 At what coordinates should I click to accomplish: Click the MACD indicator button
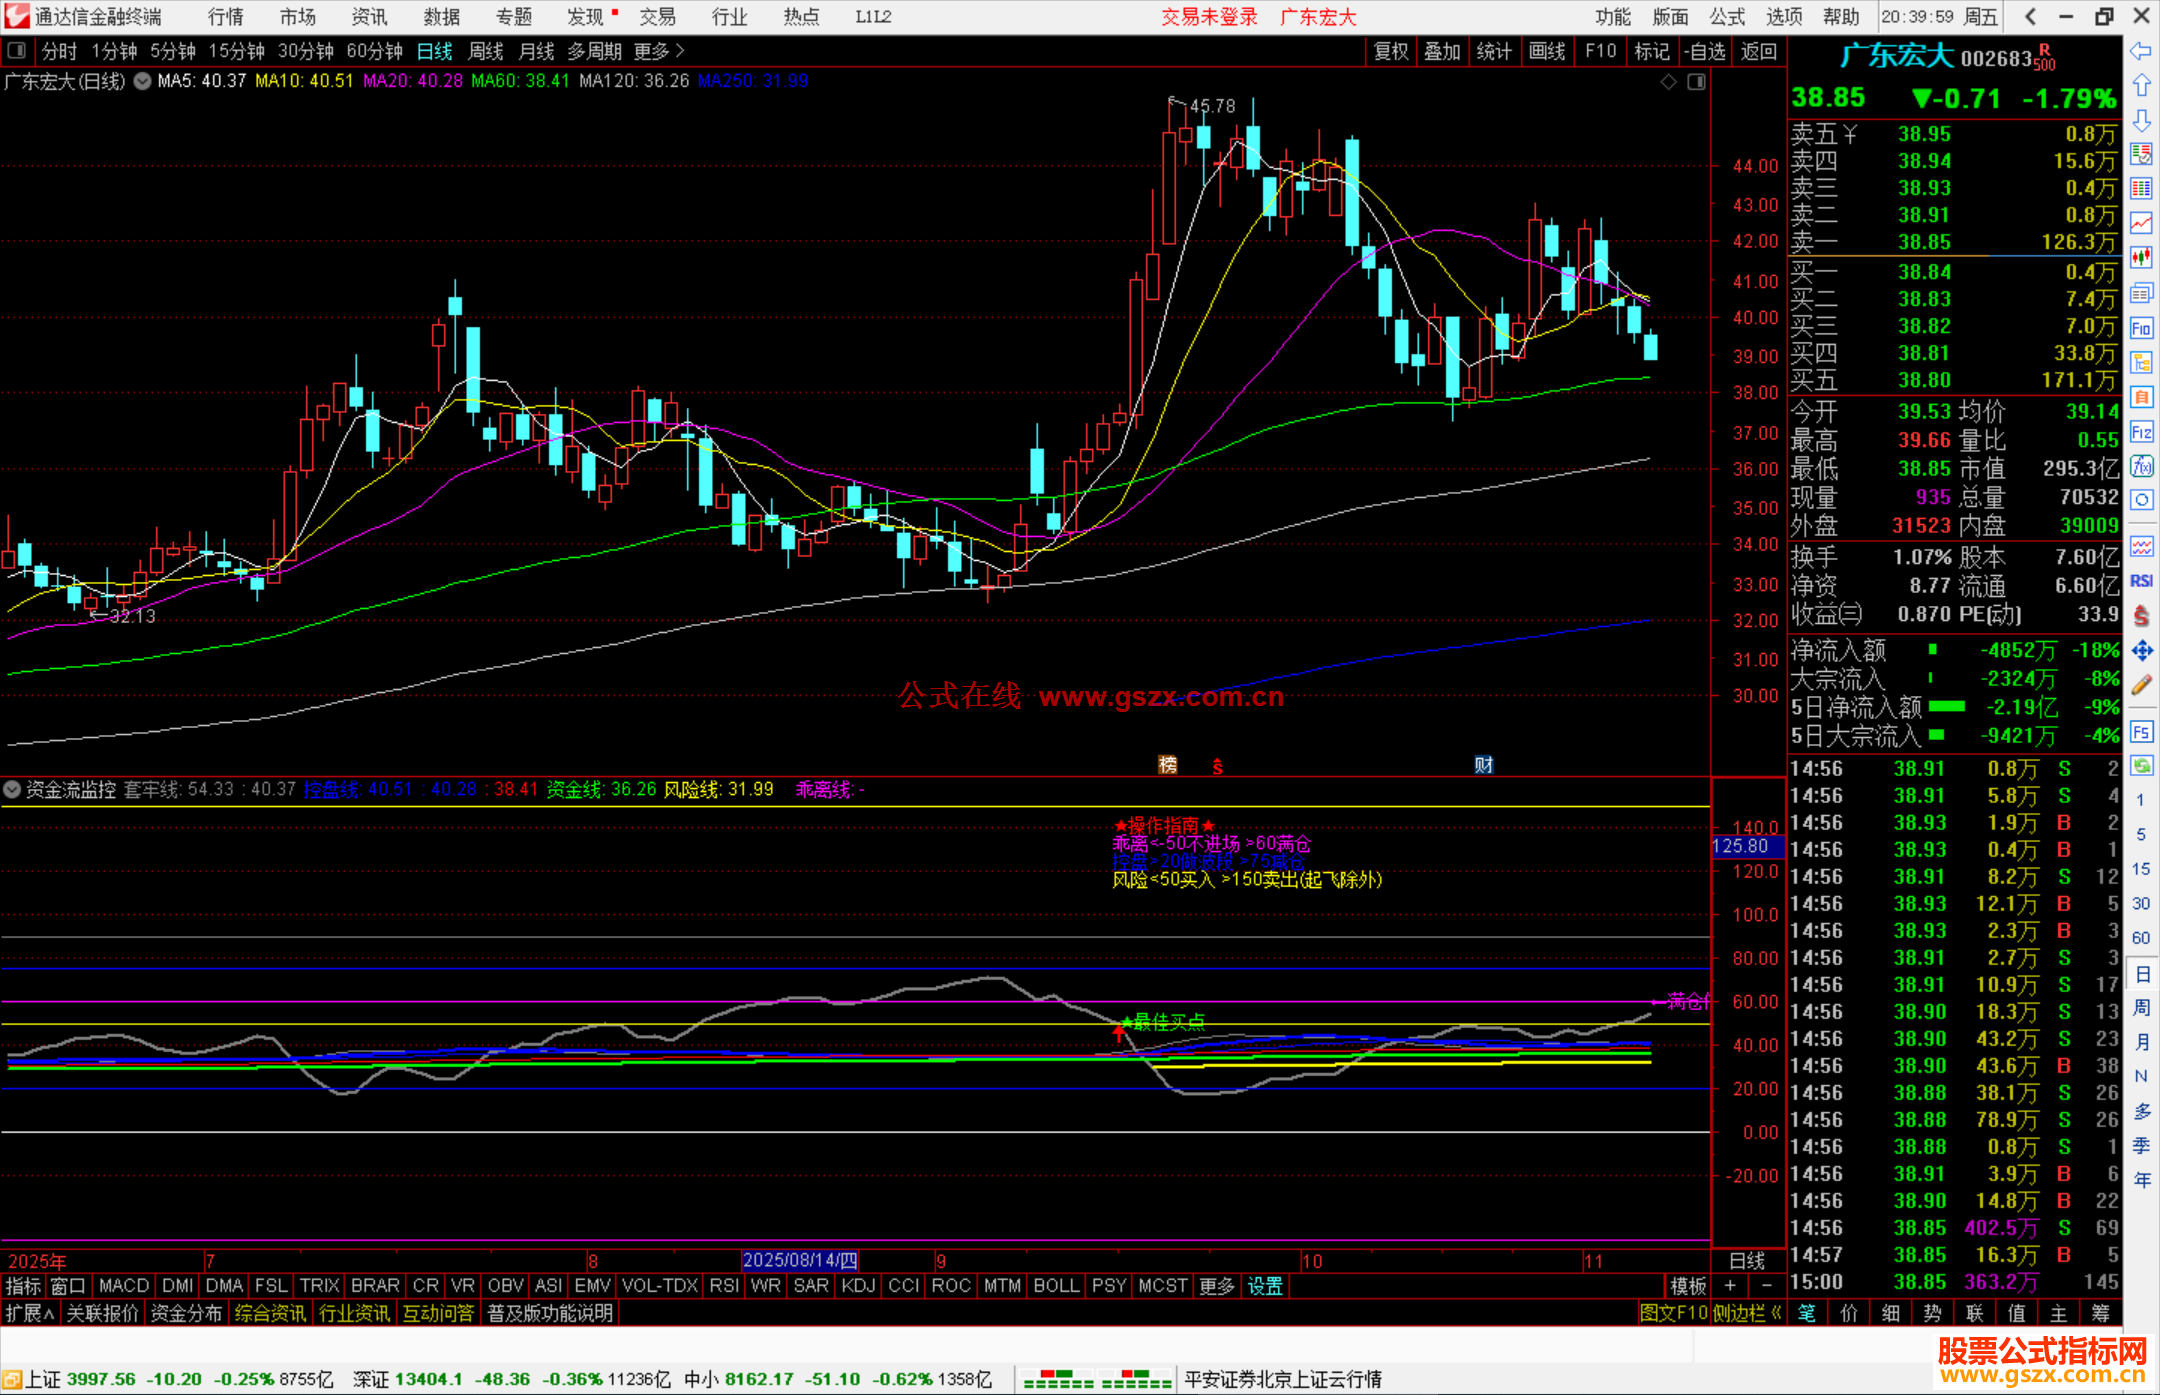[124, 1286]
